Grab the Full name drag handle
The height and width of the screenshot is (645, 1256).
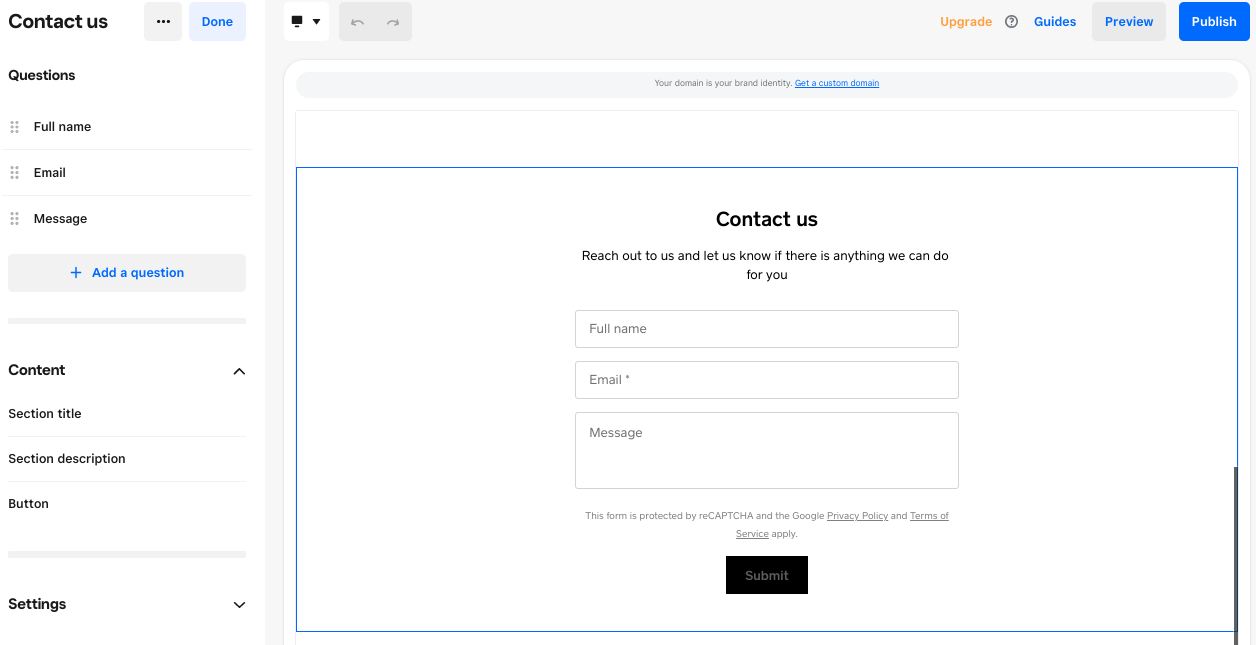coord(14,127)
